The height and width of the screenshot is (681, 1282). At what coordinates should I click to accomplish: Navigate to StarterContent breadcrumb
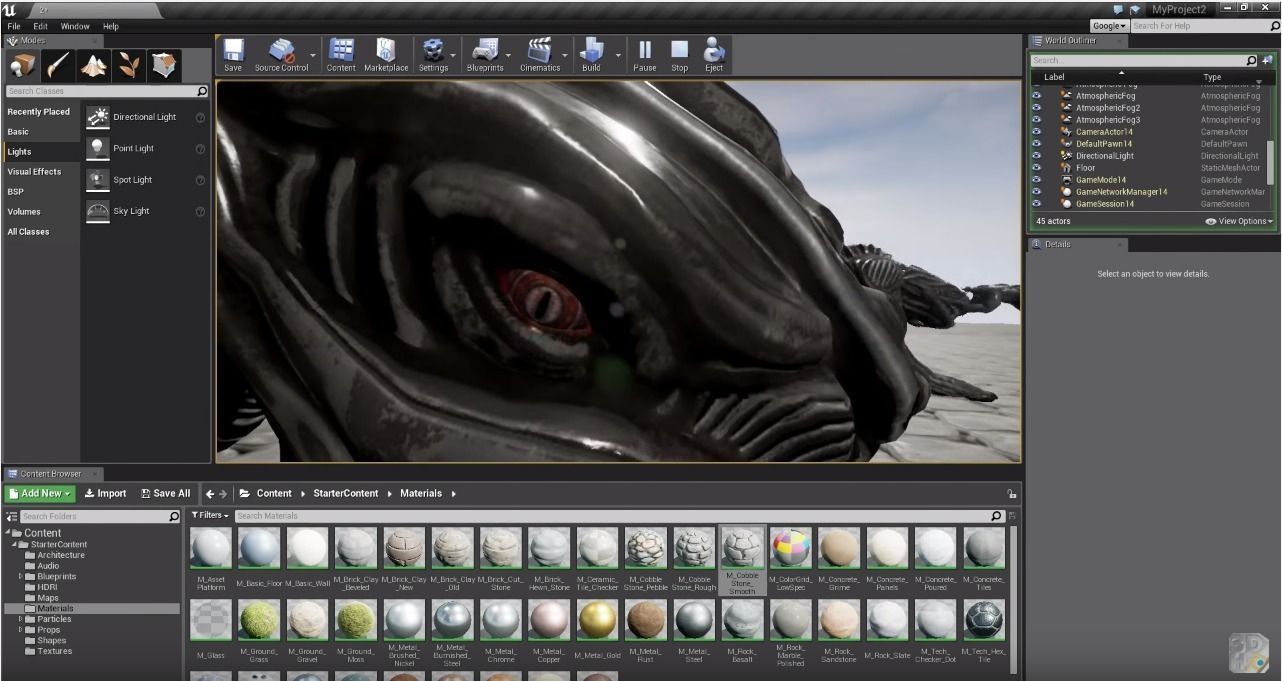point(346,493)
